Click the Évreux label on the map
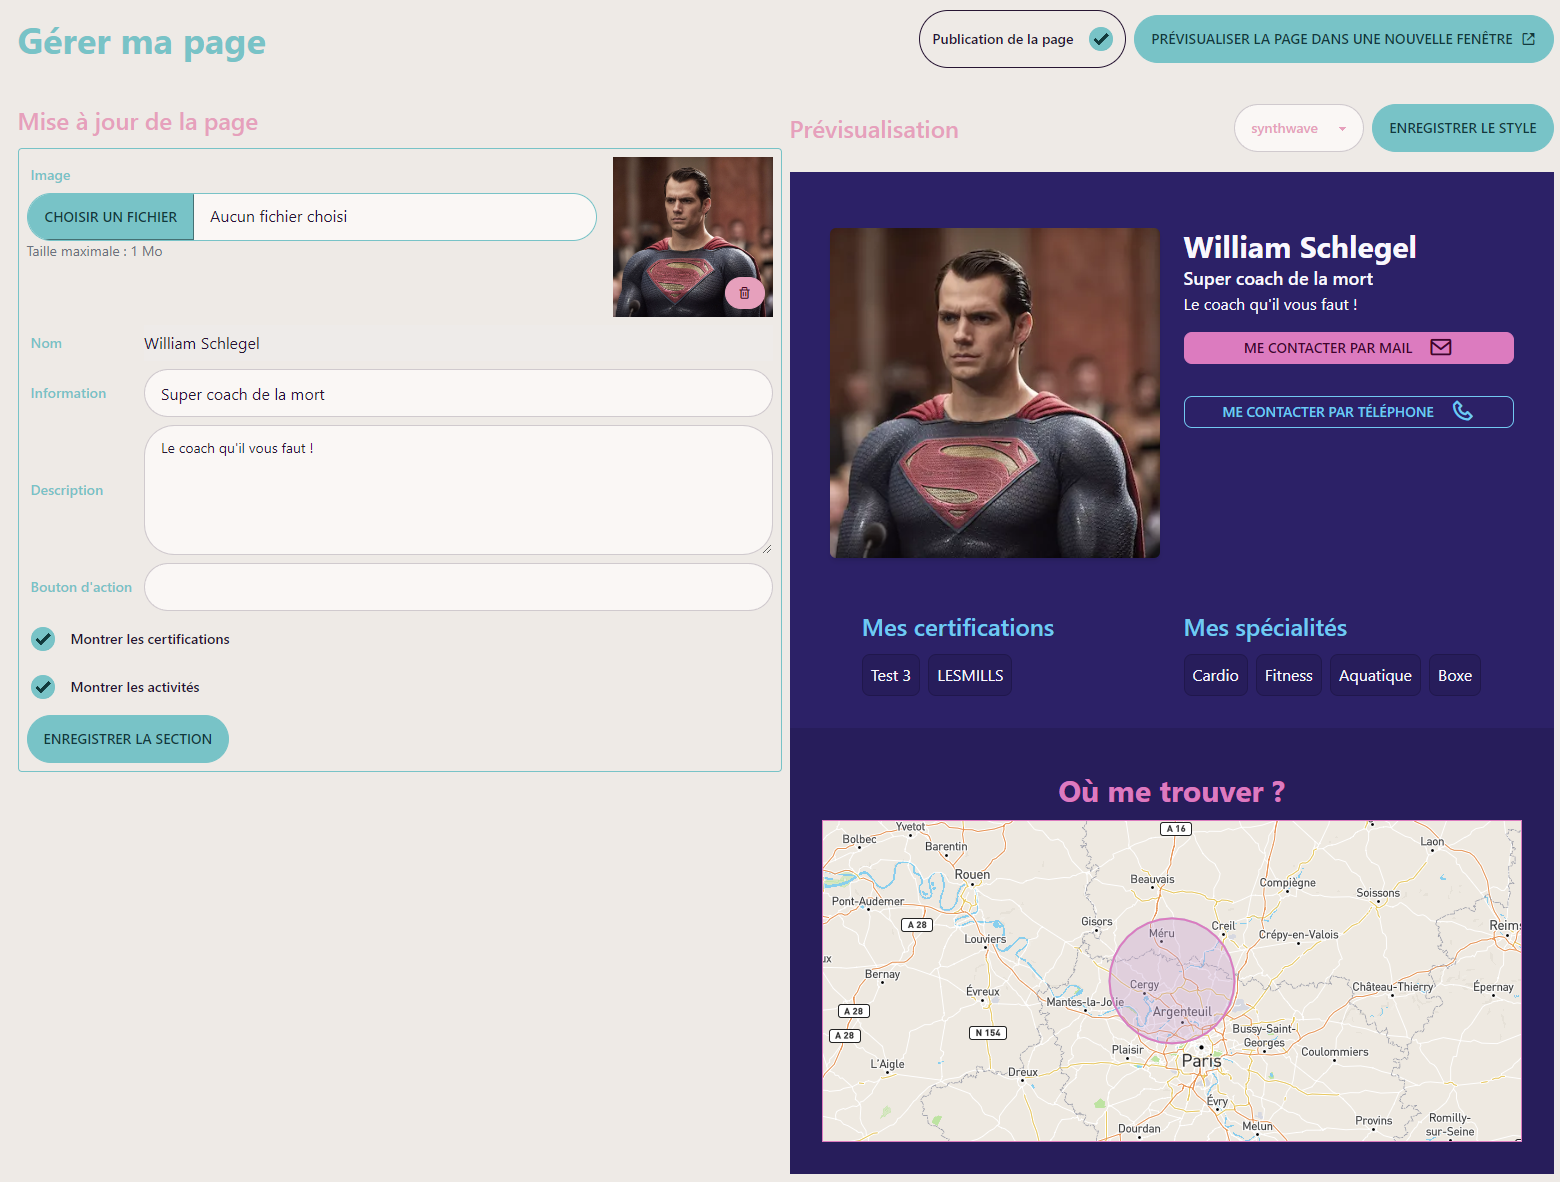1560x1182 pixels. (x=982, y=991)
